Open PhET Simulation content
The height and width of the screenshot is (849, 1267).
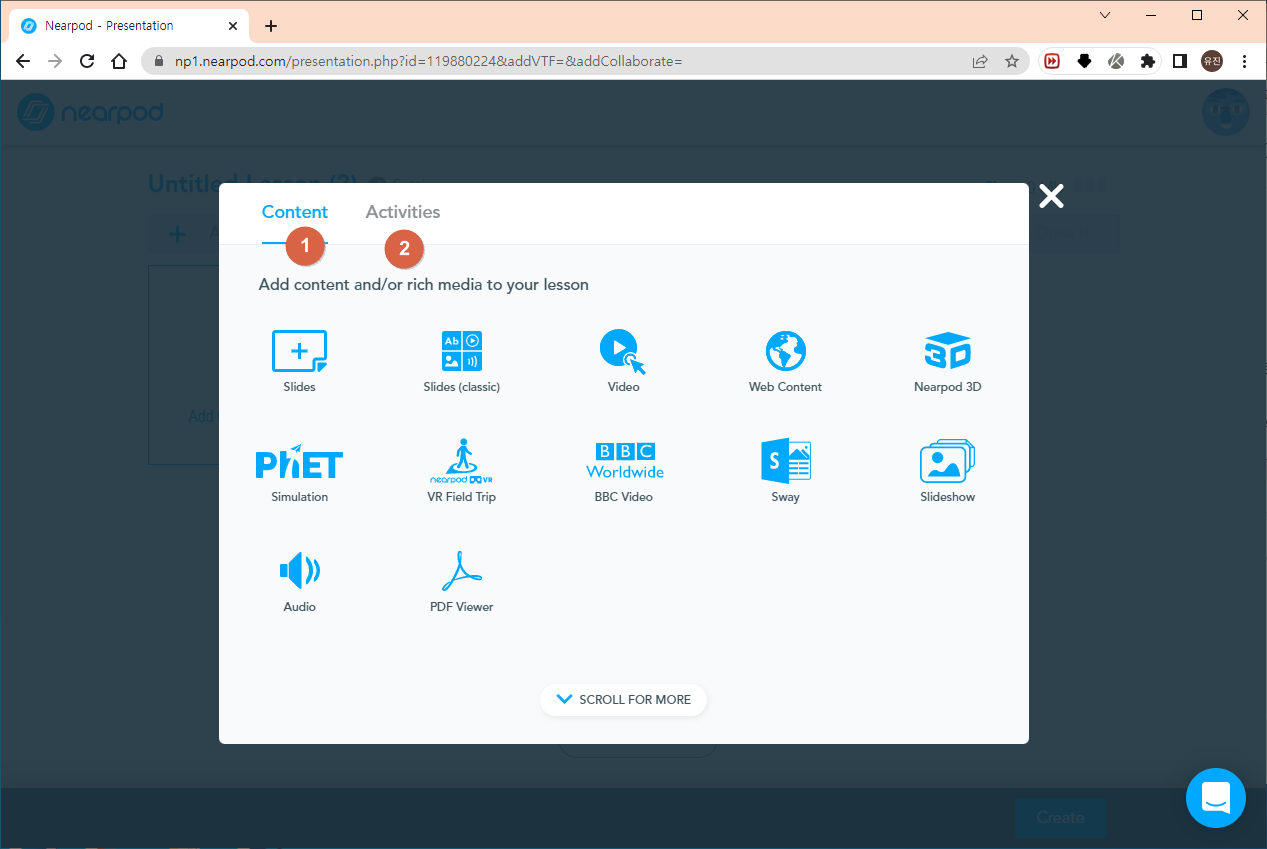click(x=299, y=472)
